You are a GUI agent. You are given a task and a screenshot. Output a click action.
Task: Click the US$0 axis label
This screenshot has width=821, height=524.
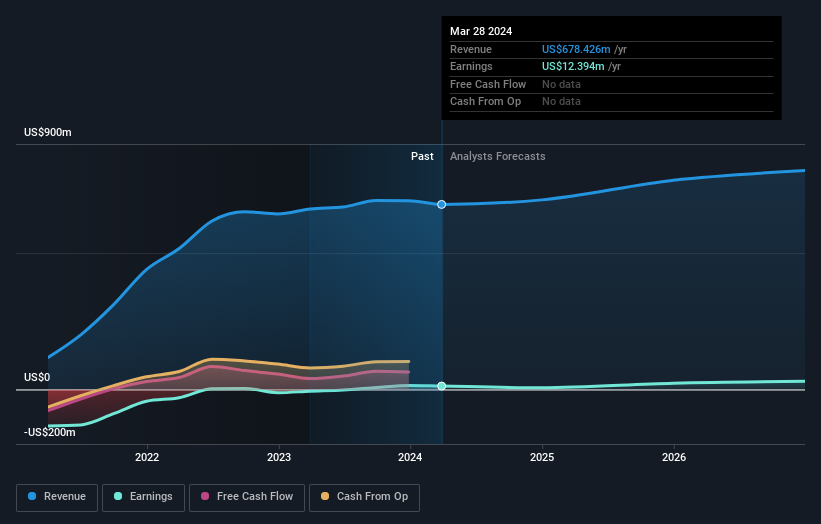[x=37, y=377]
